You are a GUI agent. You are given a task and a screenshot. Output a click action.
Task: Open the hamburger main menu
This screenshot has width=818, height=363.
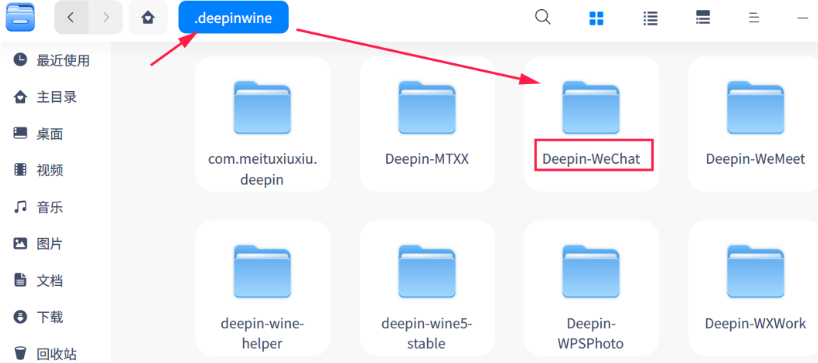[x=754, y=18]
